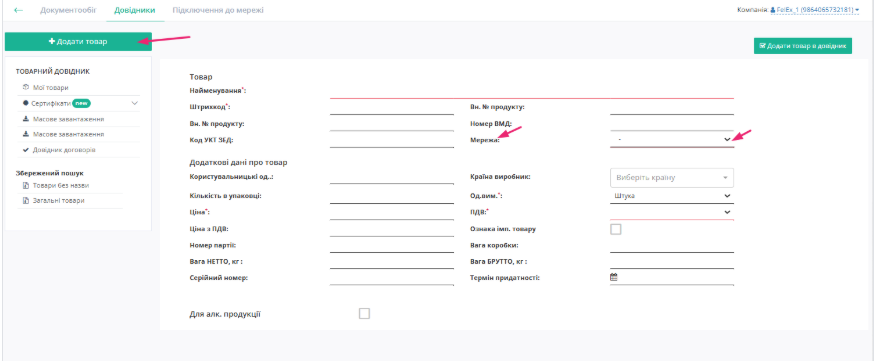
Task: Tick the Ознака імп. товару checkbox
Action: (x=616, y=229)
